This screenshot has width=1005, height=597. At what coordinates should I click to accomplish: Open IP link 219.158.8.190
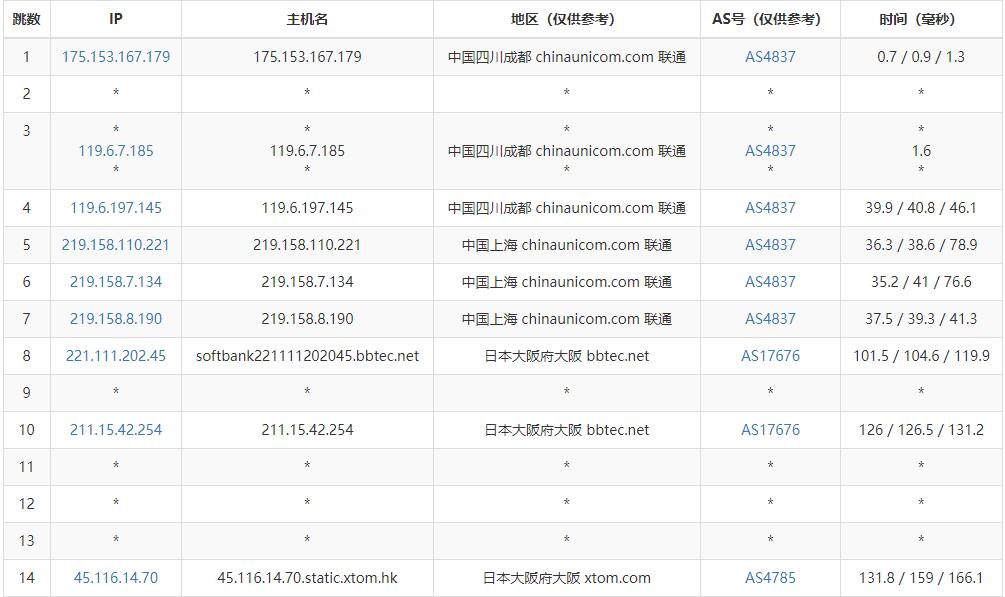point(116,319)
